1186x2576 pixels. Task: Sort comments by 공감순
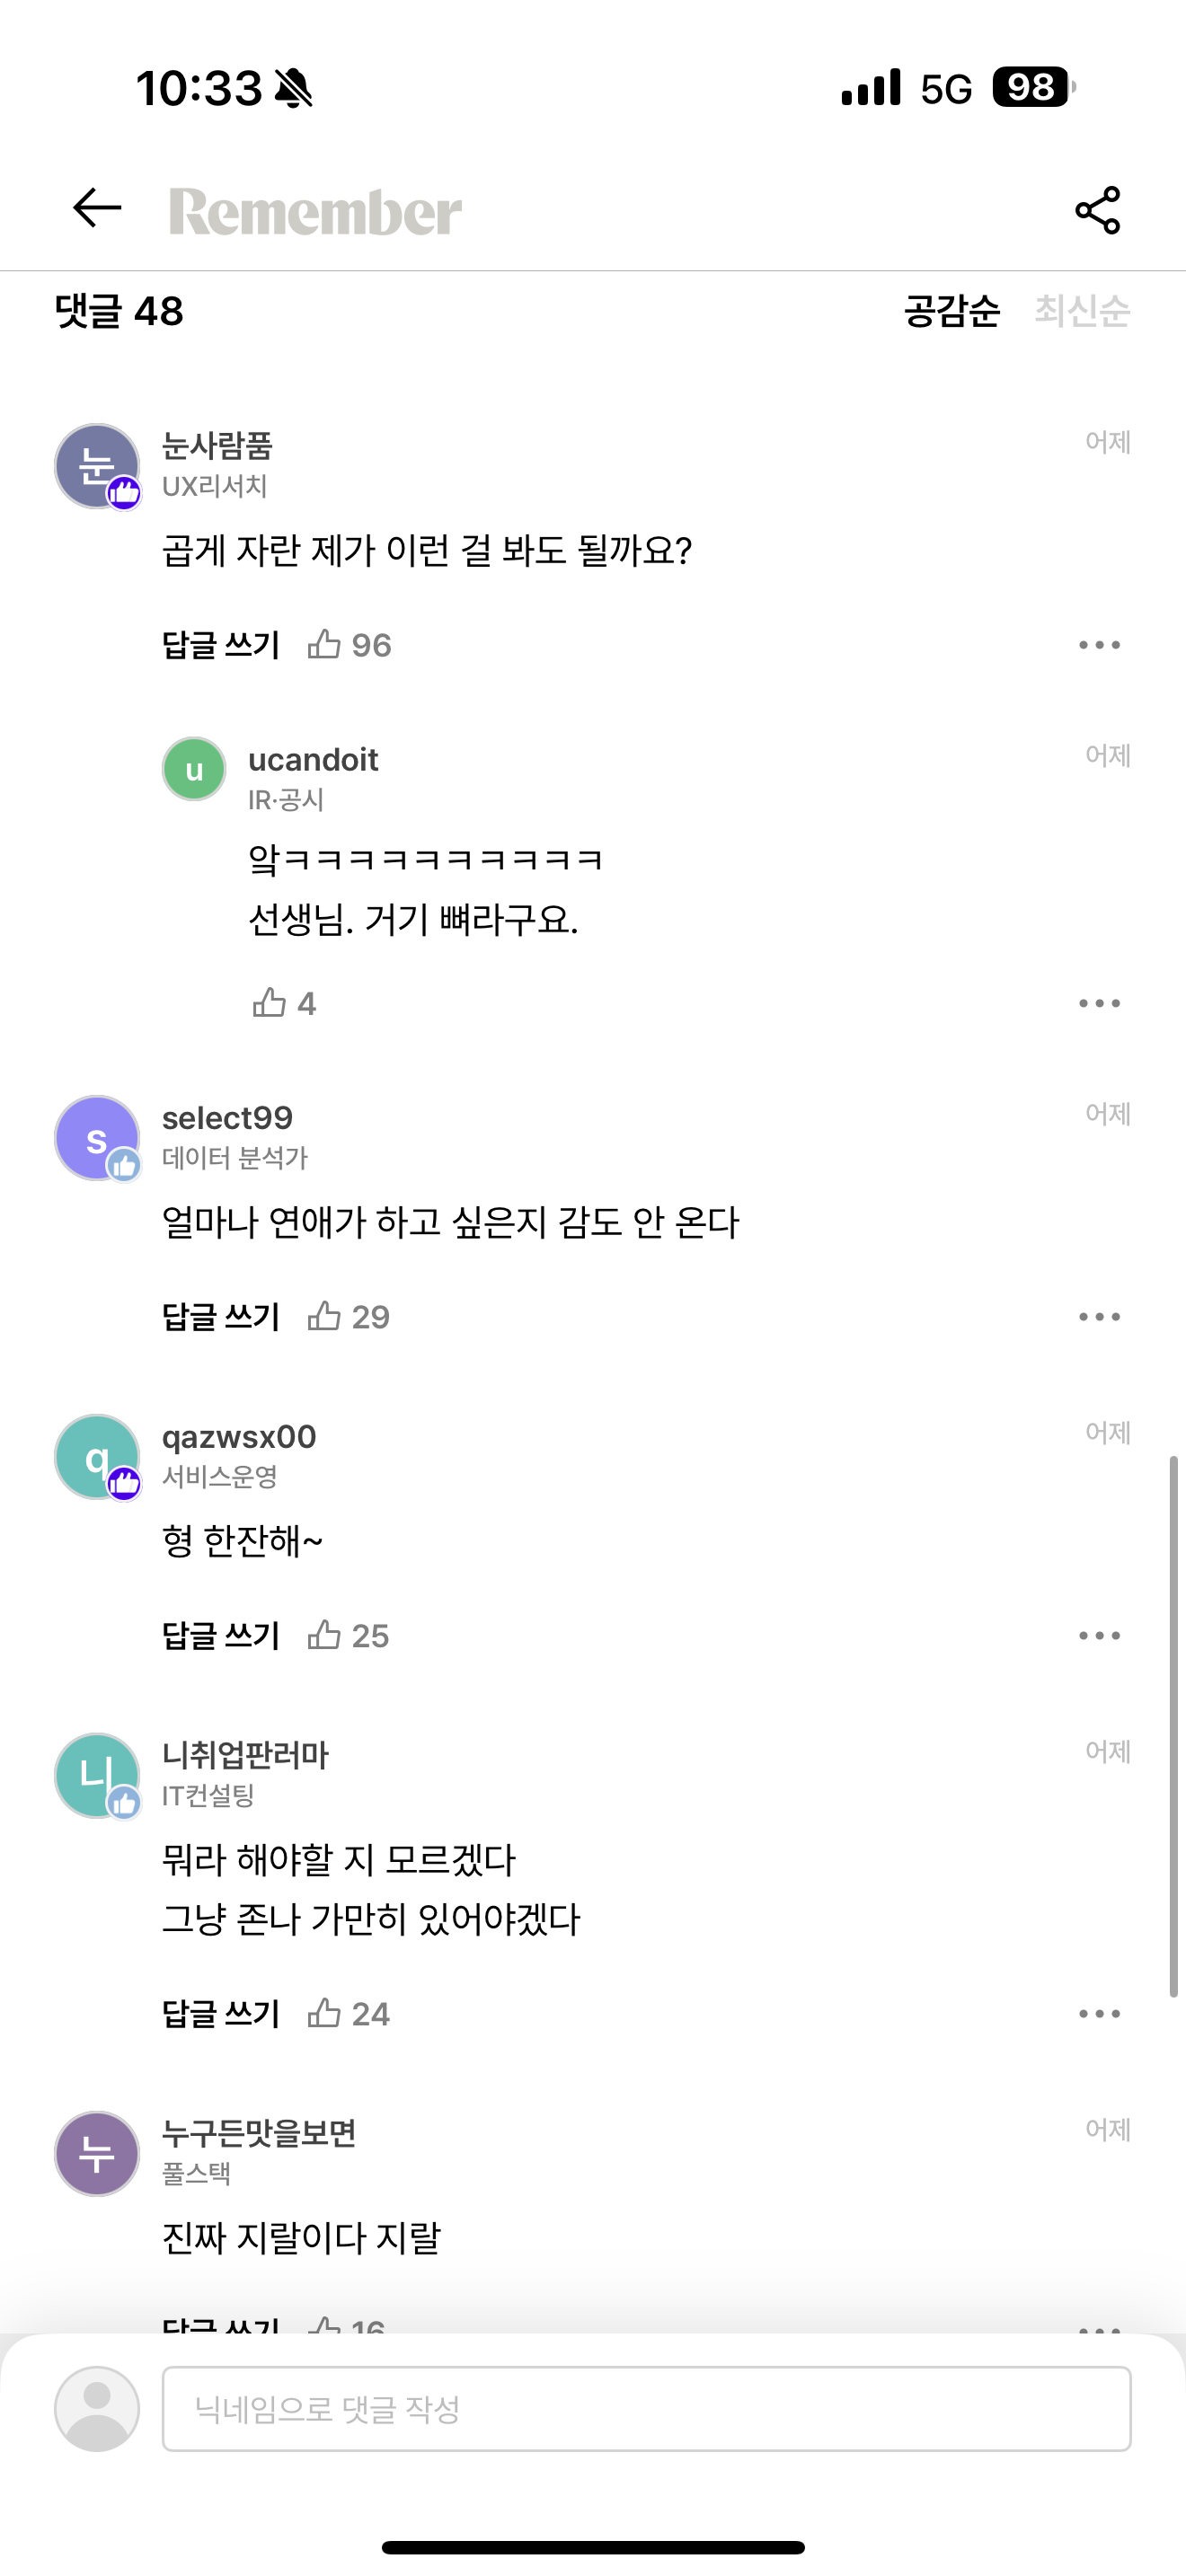[x=952, y=311]
